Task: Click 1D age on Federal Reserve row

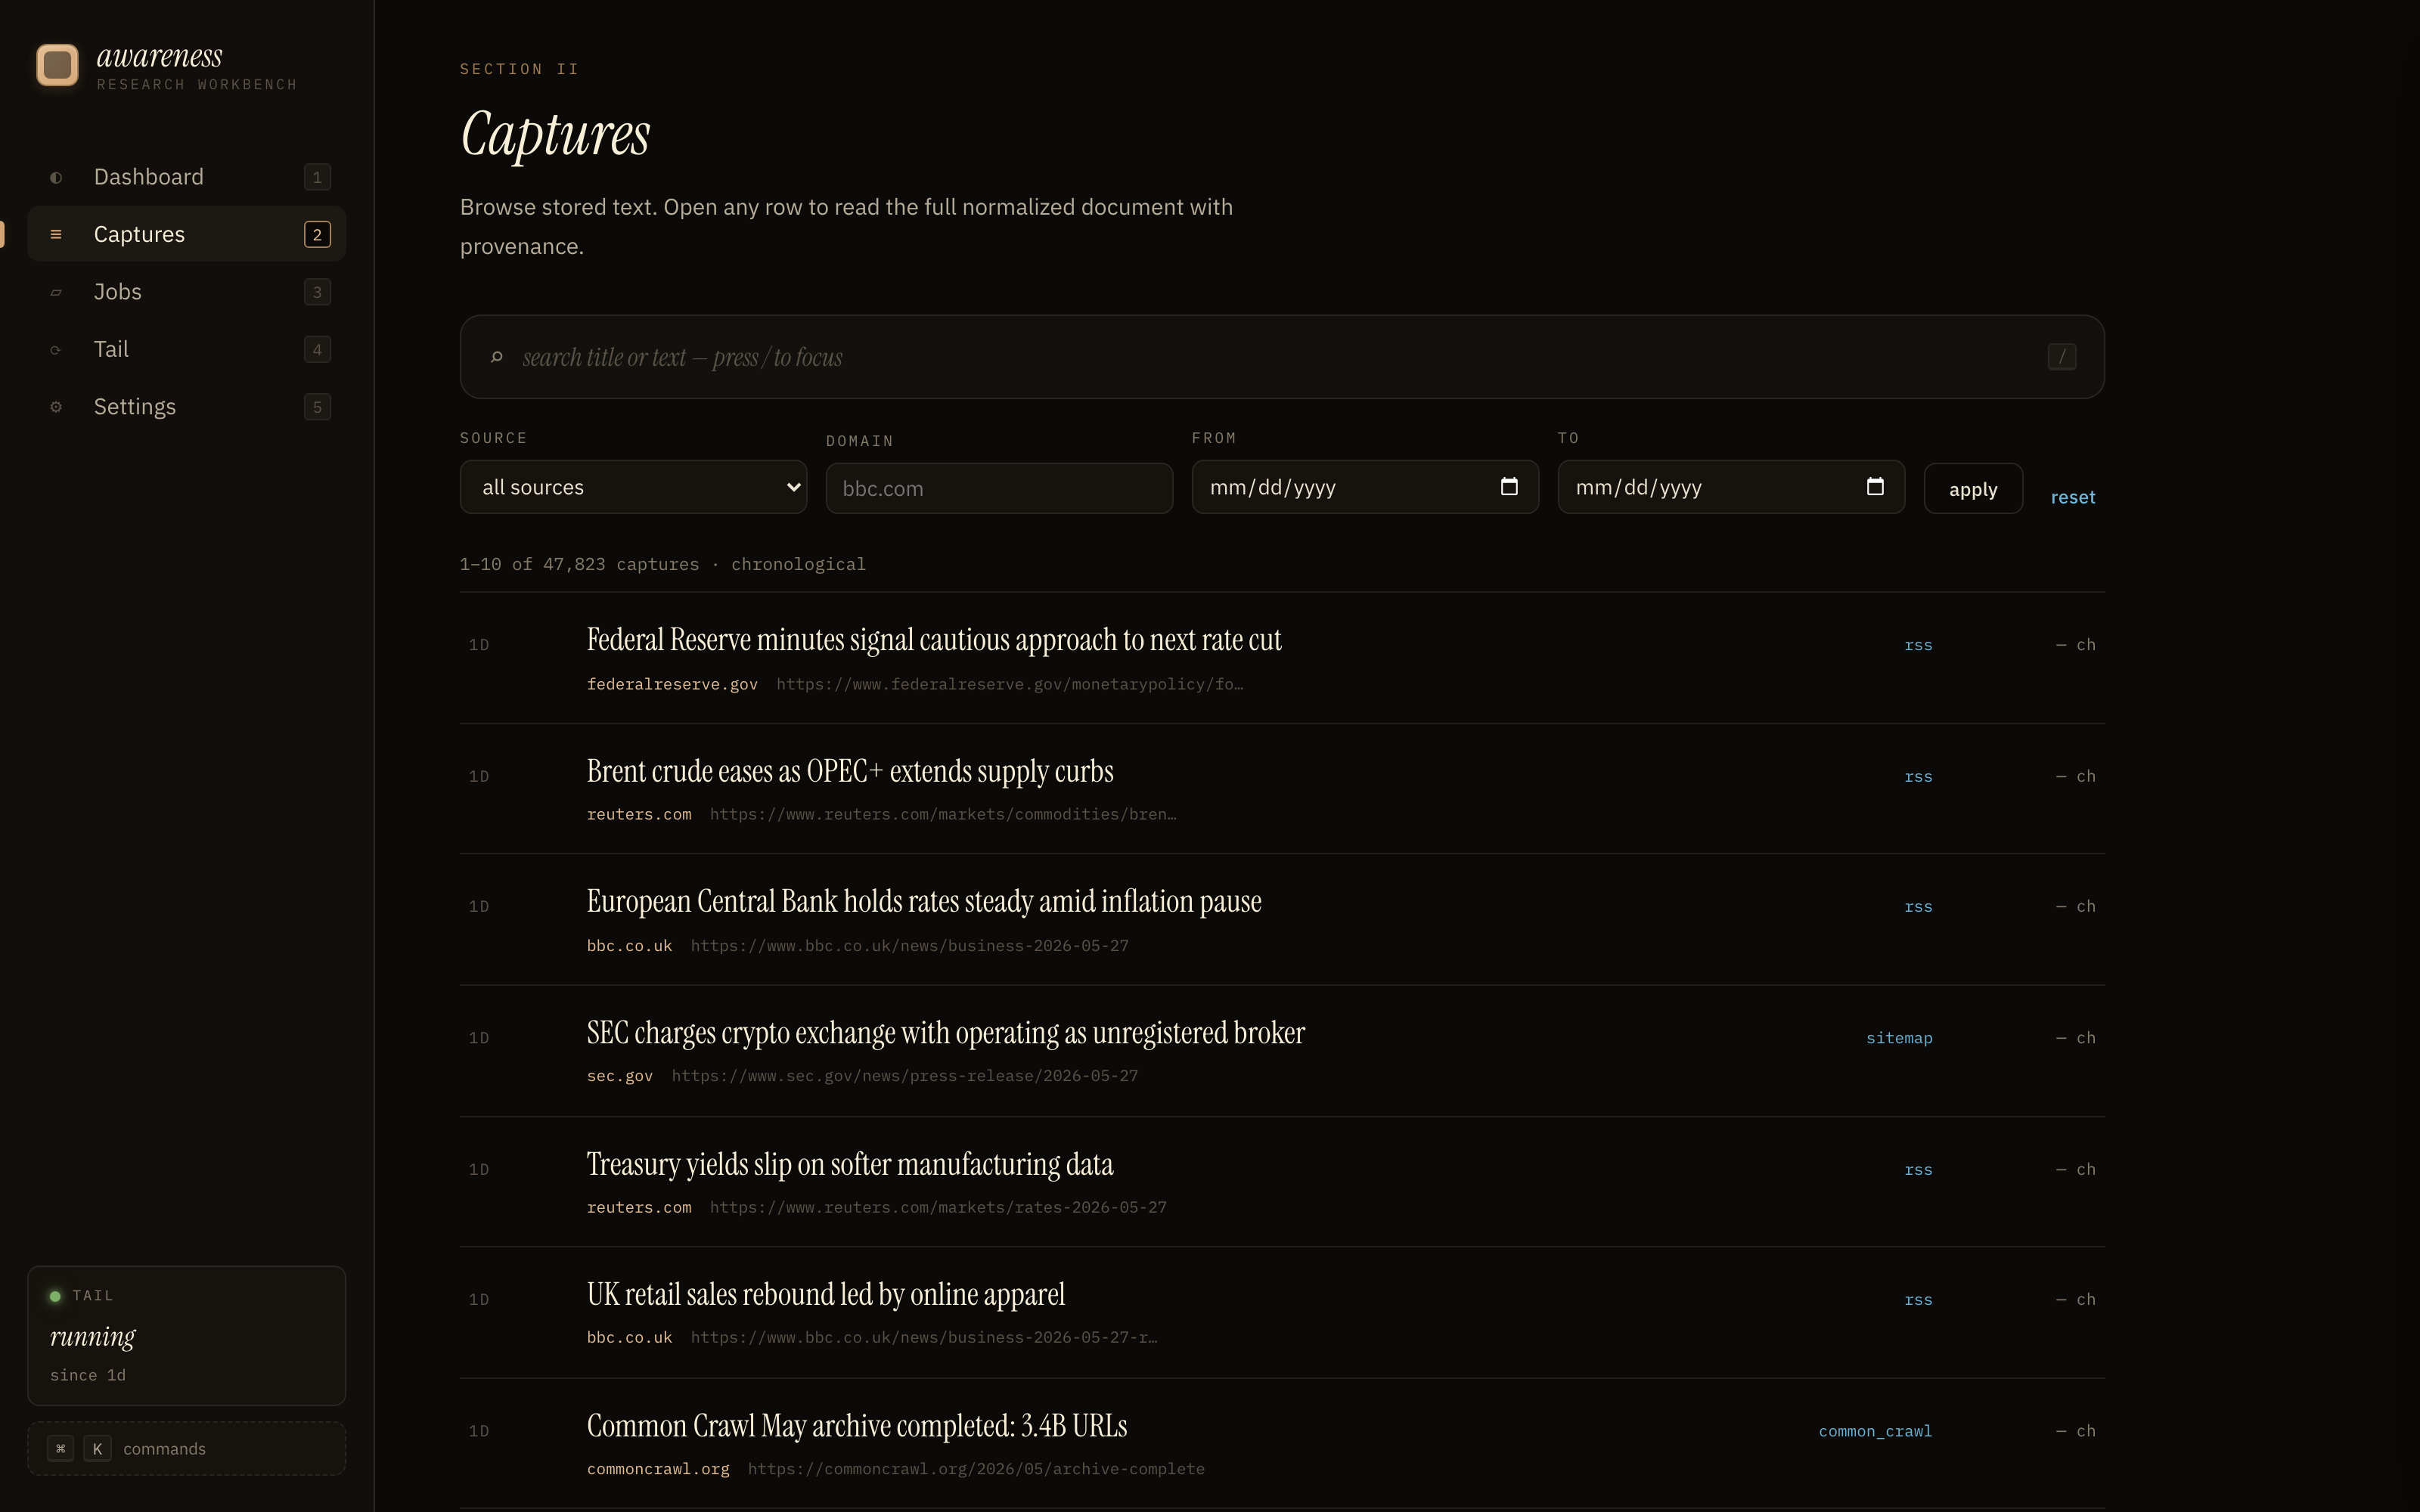Action: click(479, 645)
